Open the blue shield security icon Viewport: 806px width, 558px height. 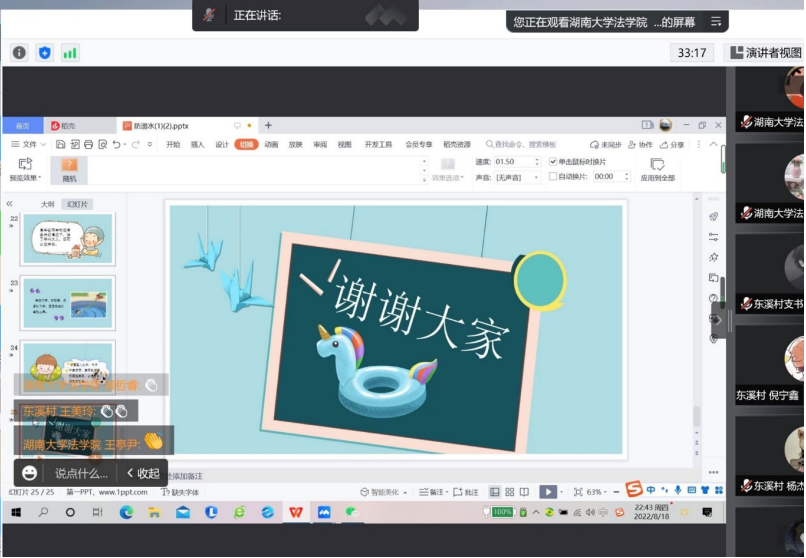point(44,53)
